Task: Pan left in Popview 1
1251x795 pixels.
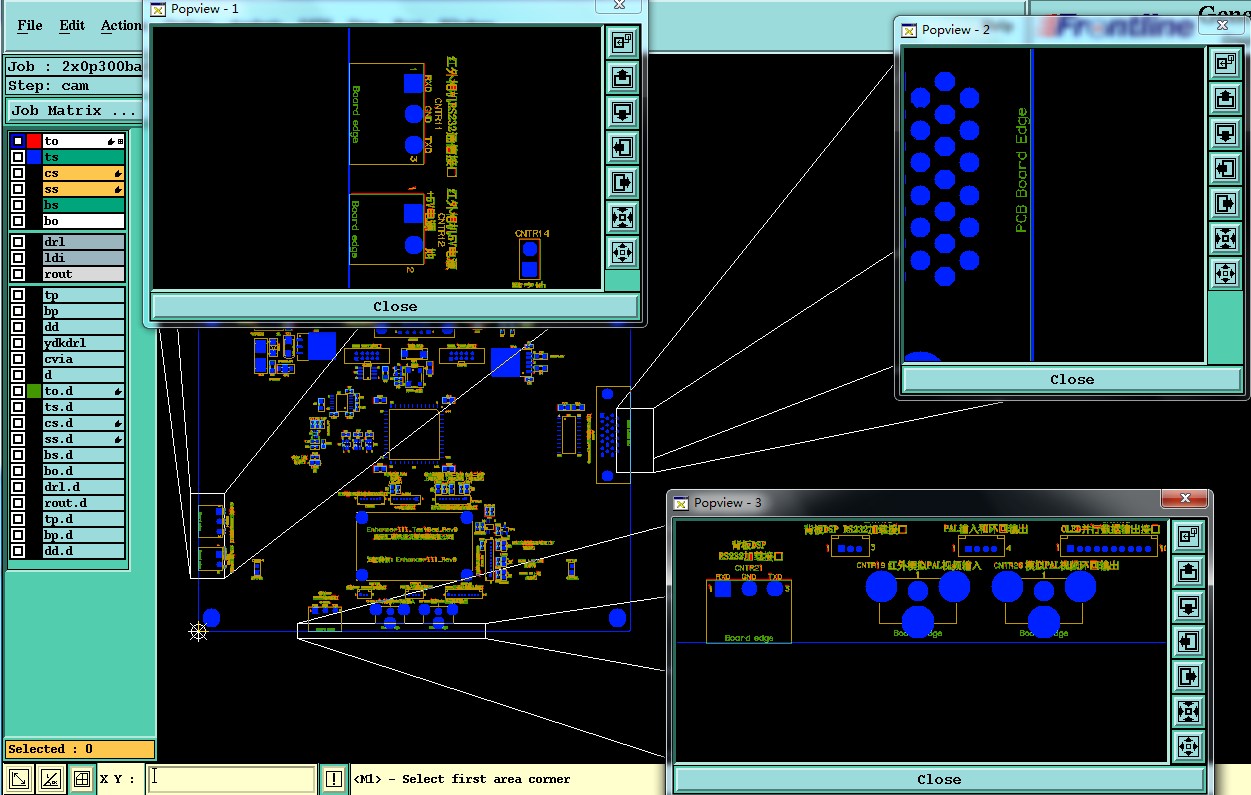Action: tap(622, 147)
